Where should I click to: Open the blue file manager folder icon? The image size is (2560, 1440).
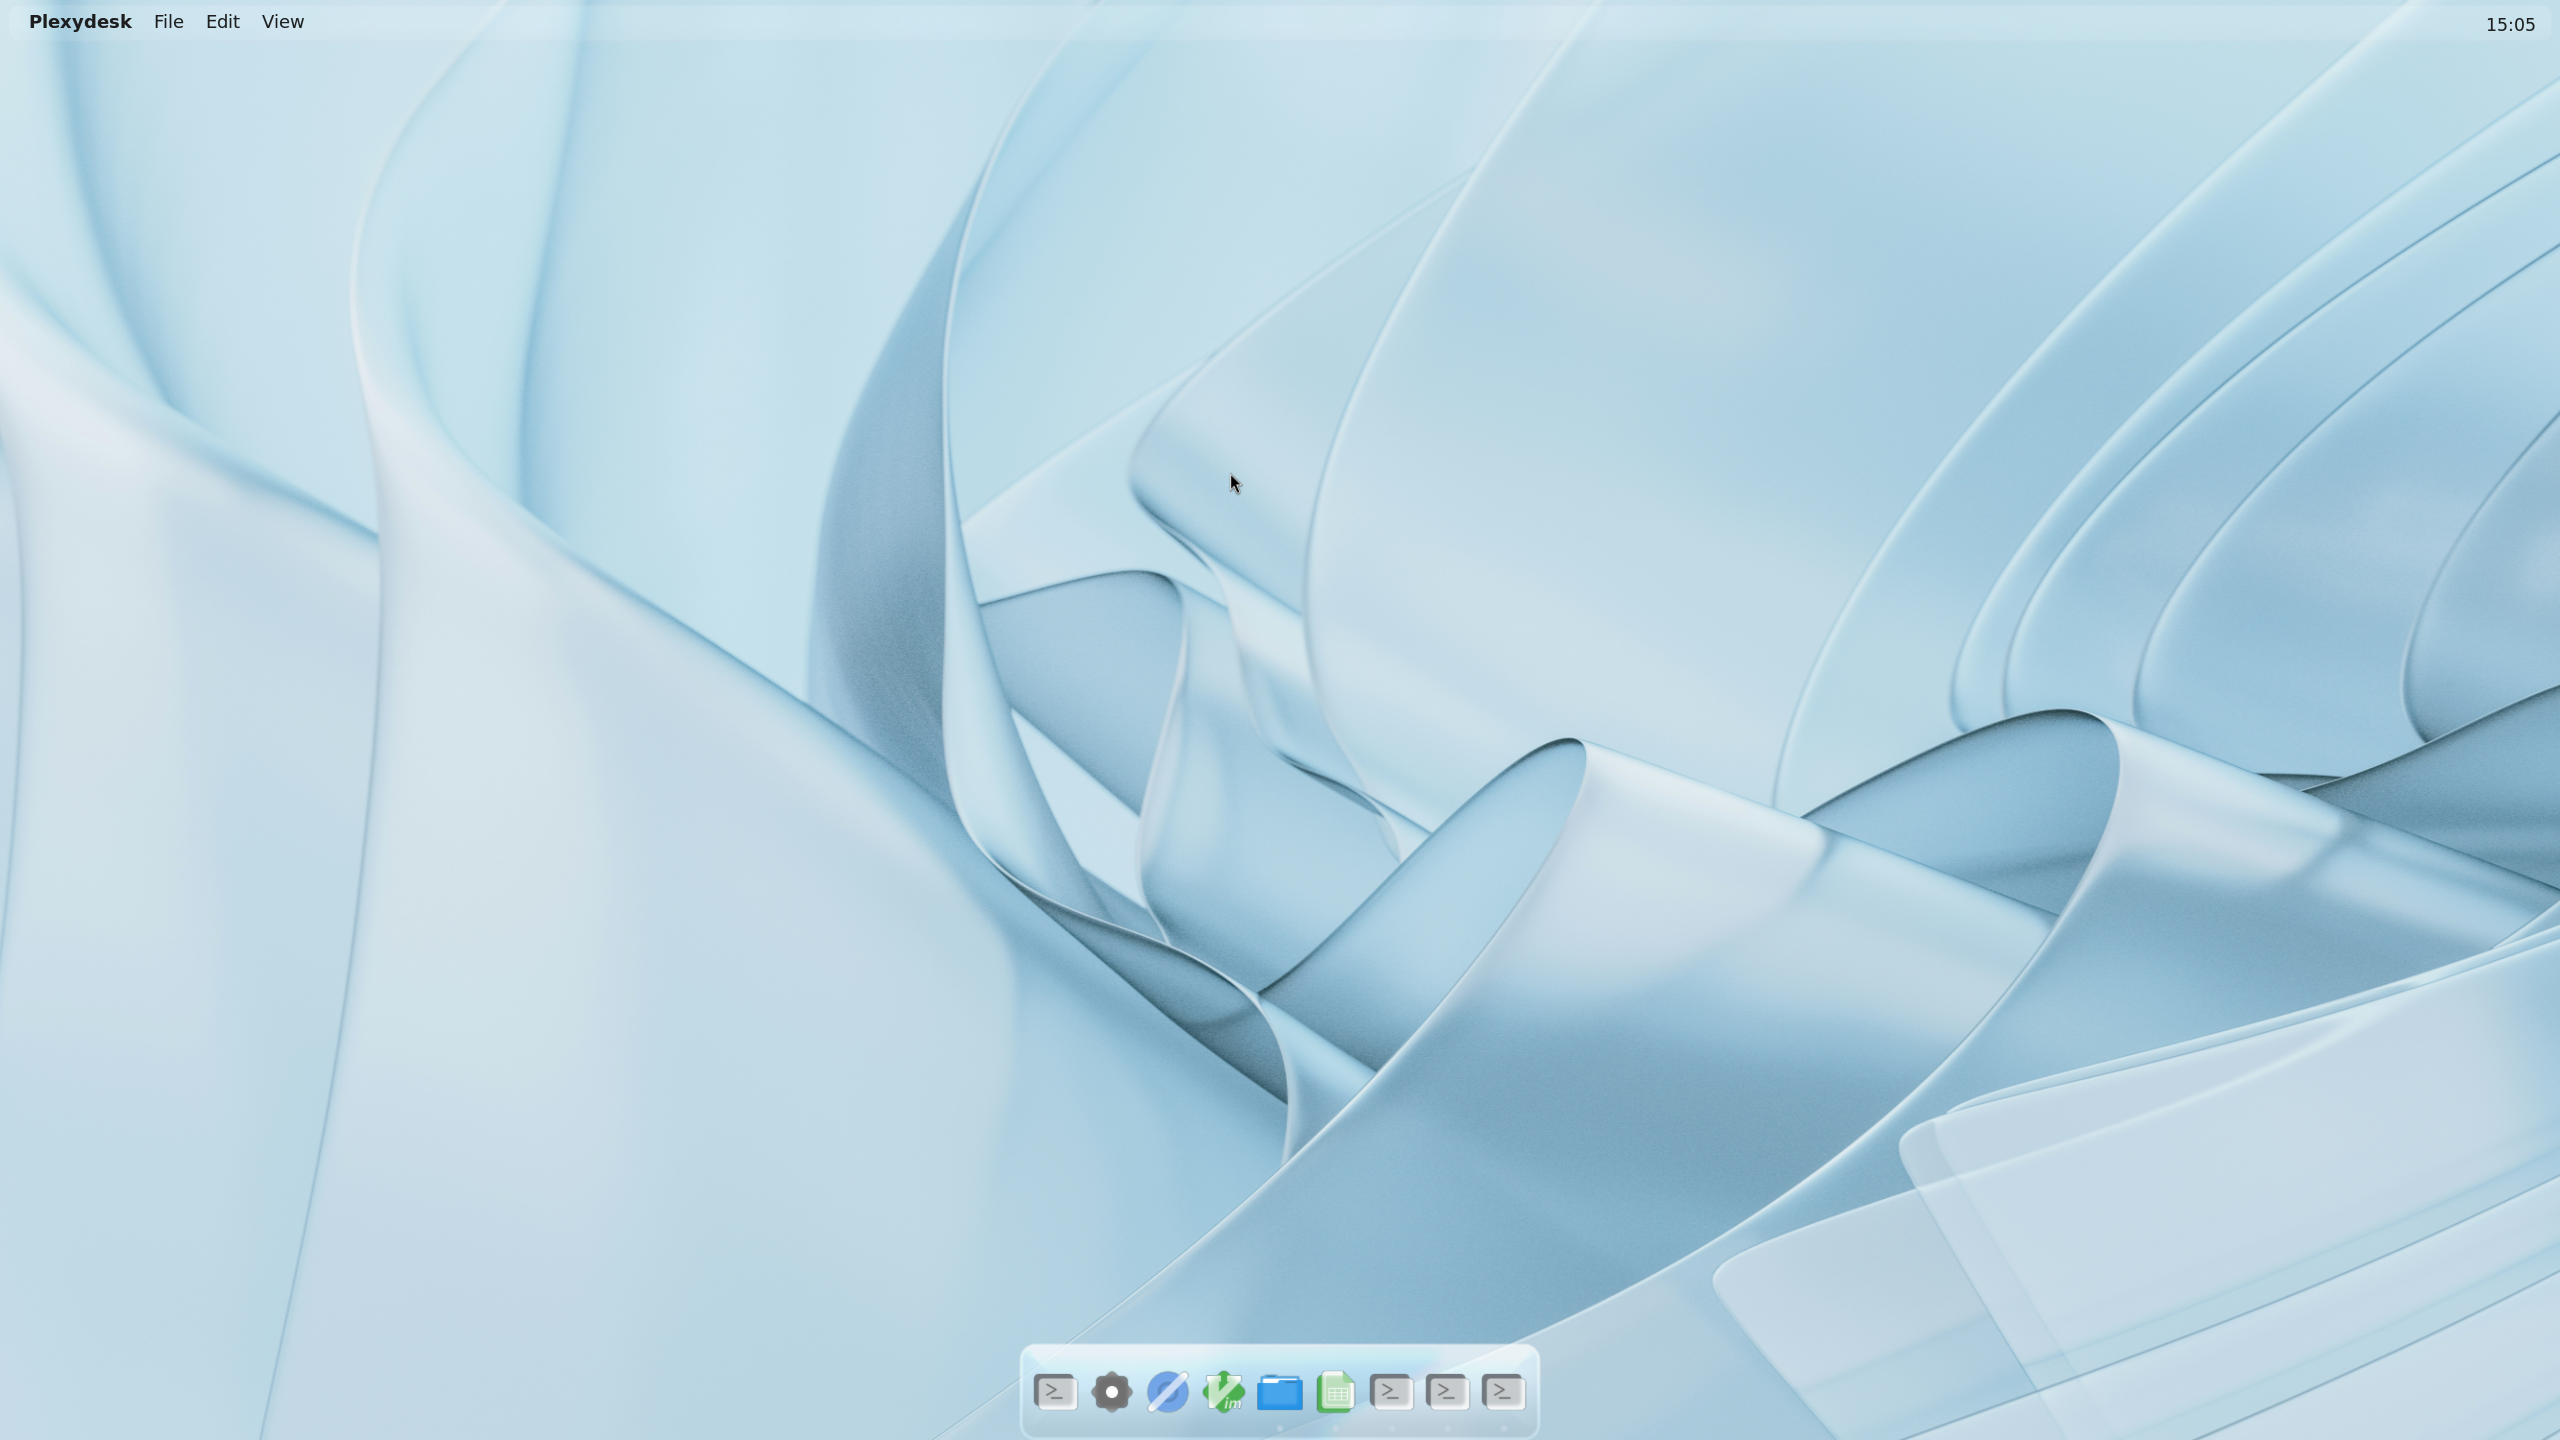[1279, 1391]
